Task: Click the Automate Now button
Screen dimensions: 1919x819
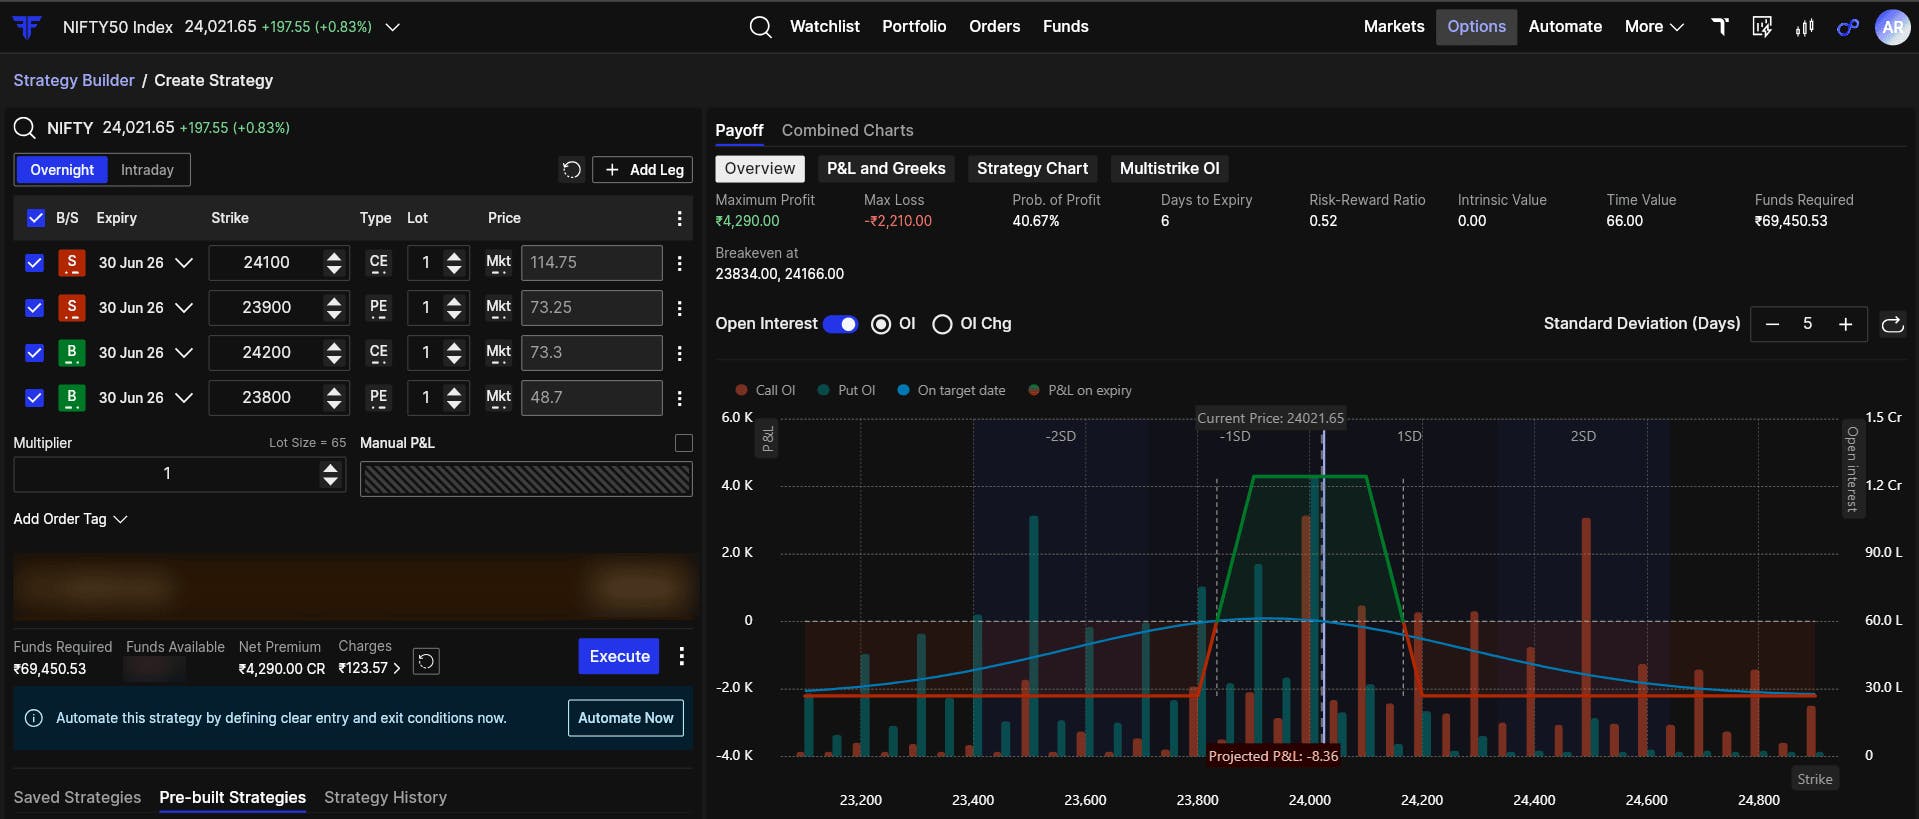Action: point(626,718)
